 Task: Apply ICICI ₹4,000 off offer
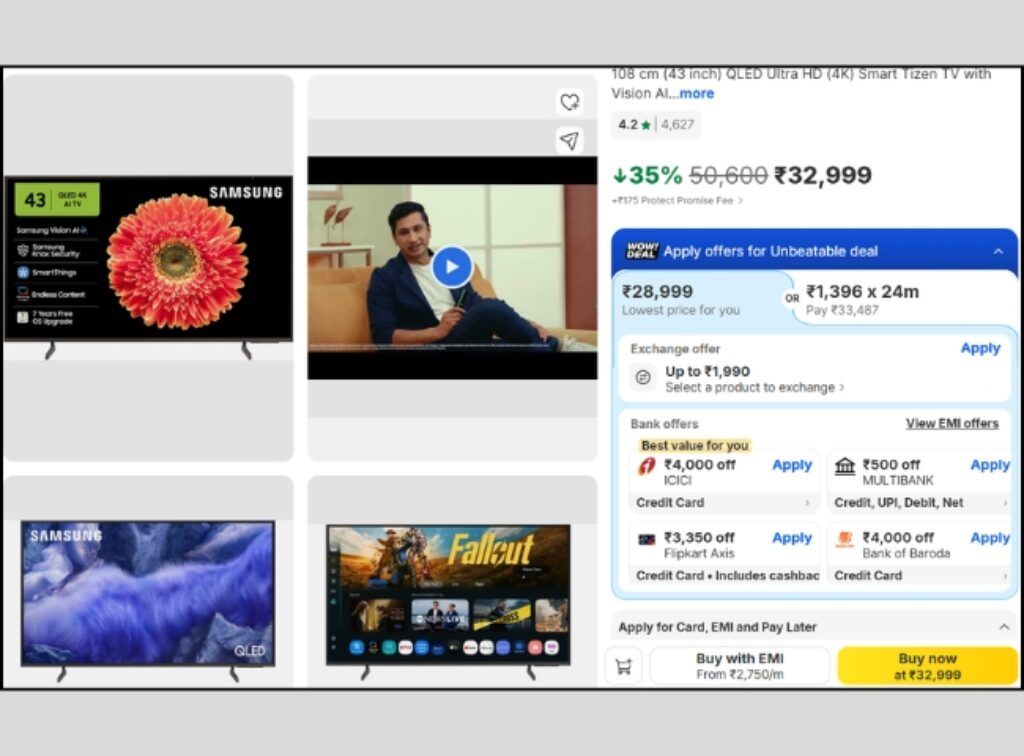[x=792, y=465]
